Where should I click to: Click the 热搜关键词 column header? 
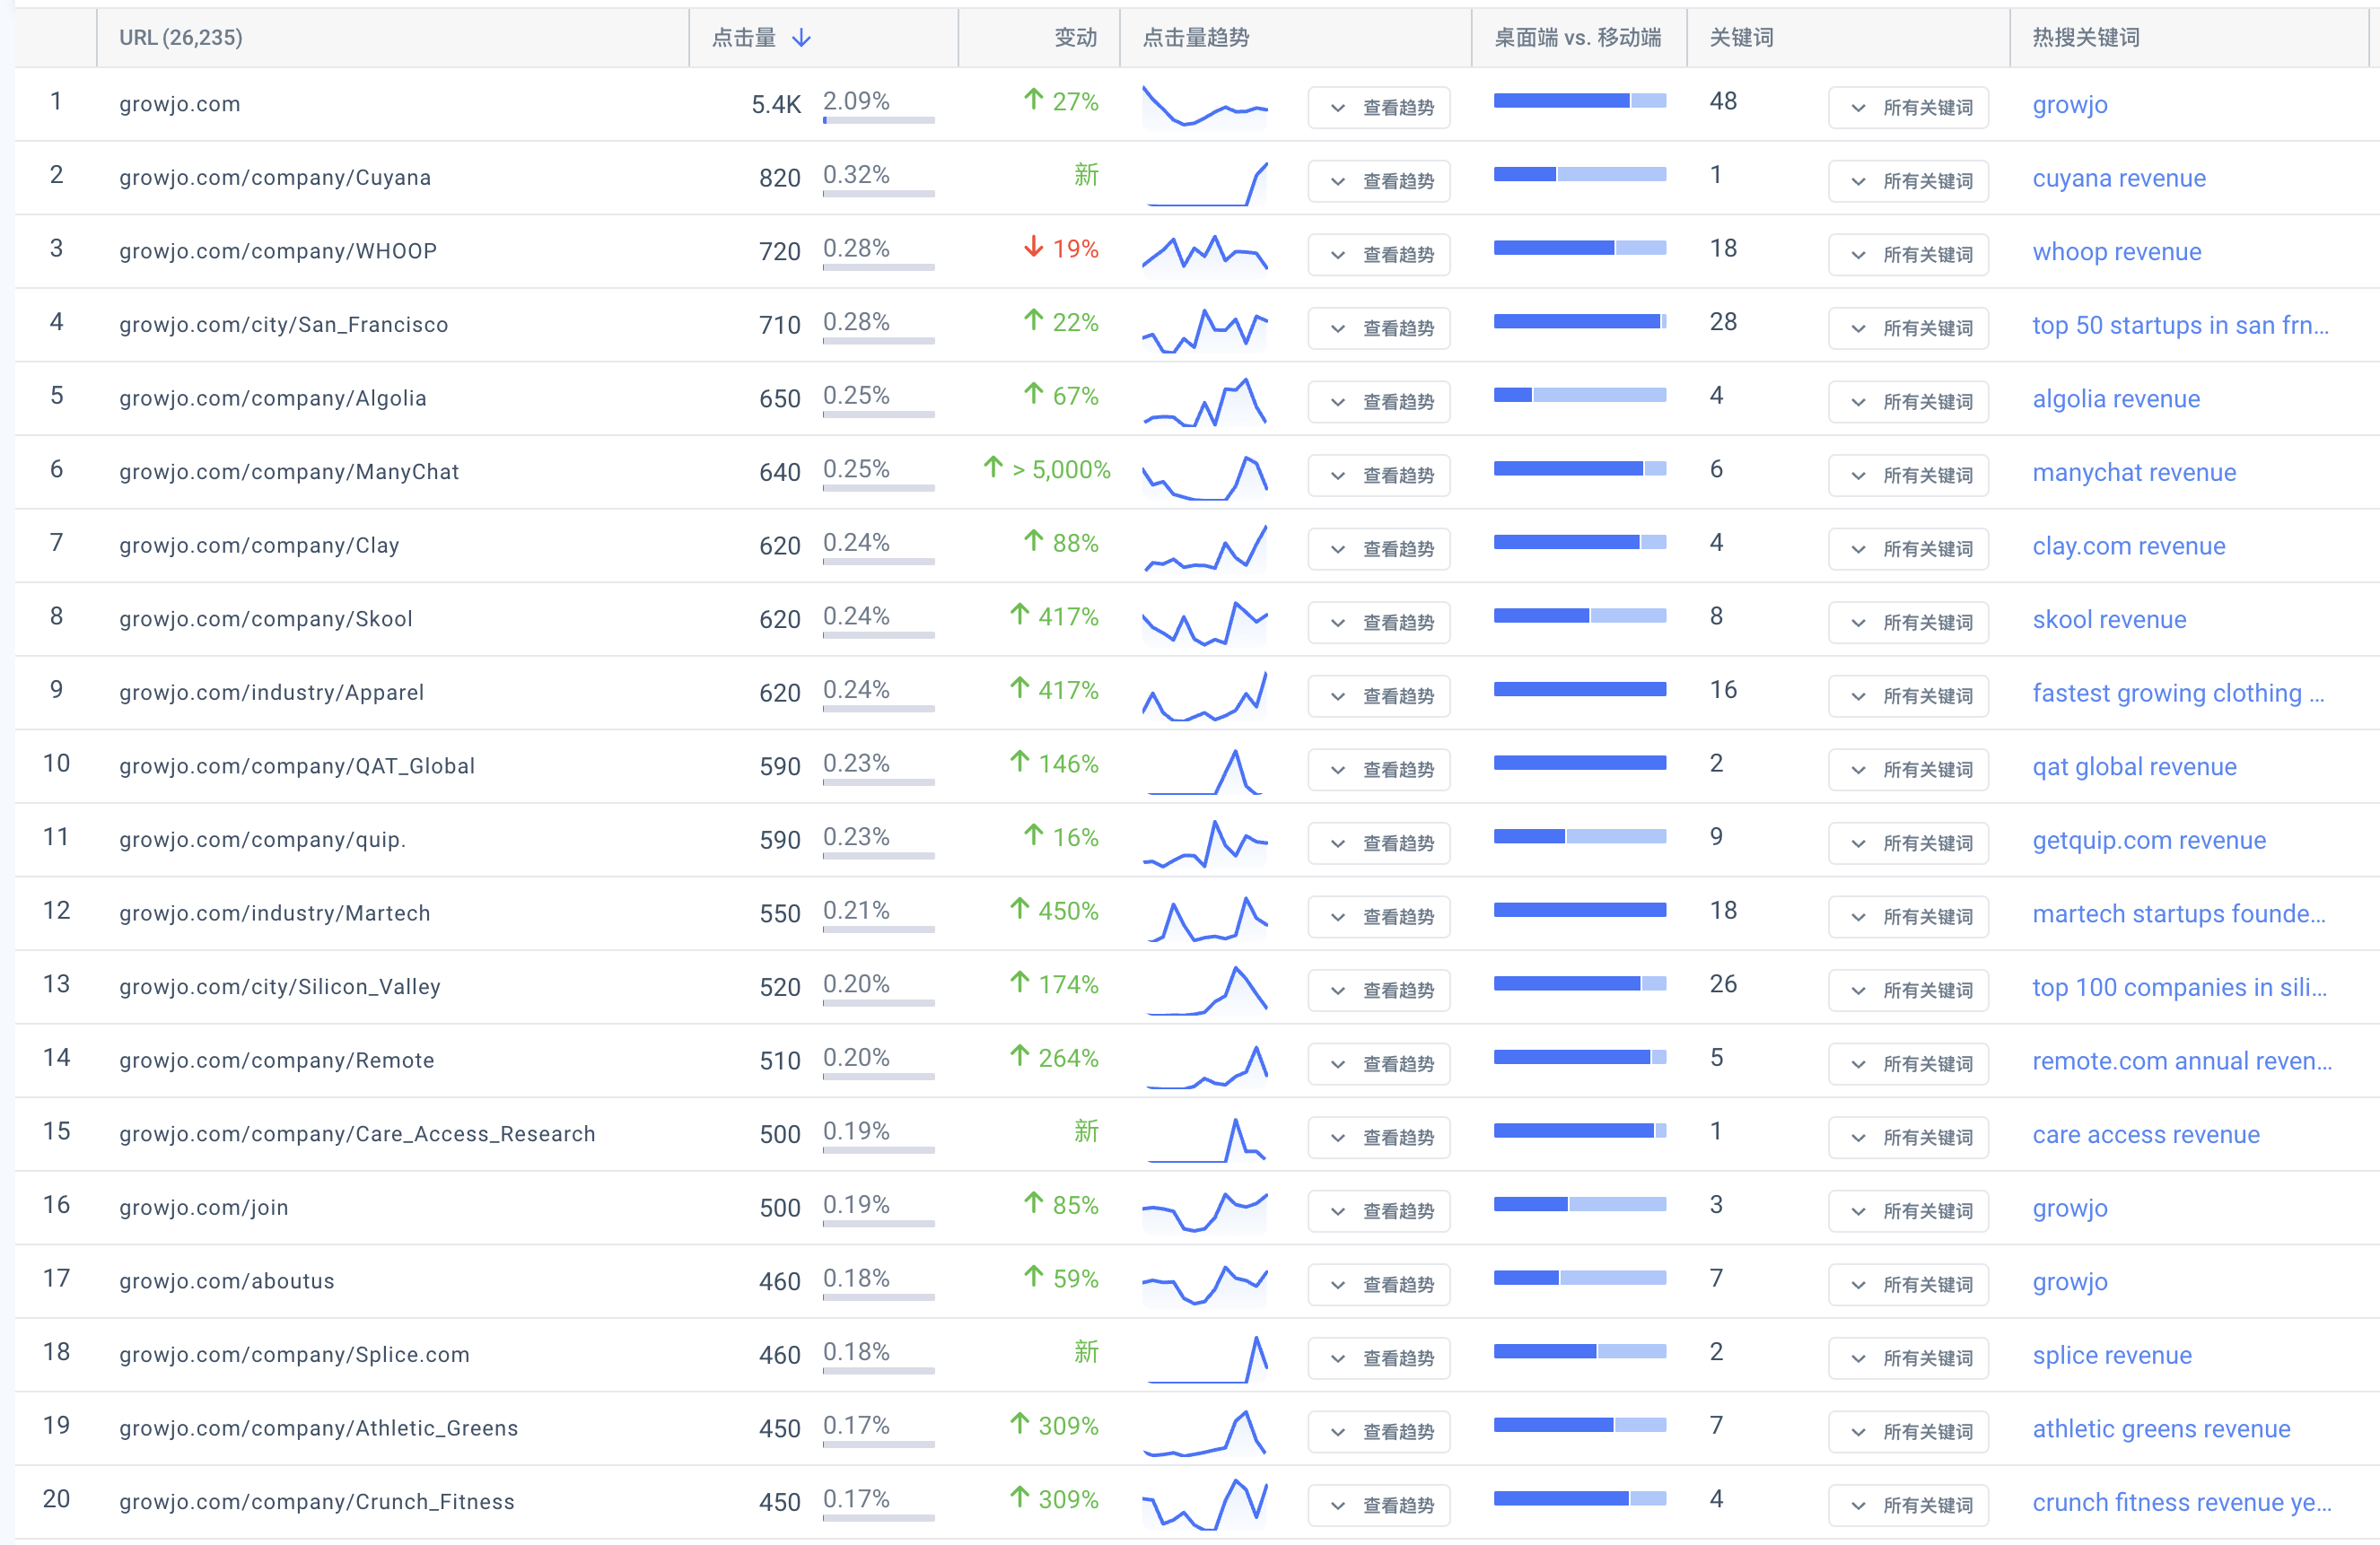pos(2086,38)
